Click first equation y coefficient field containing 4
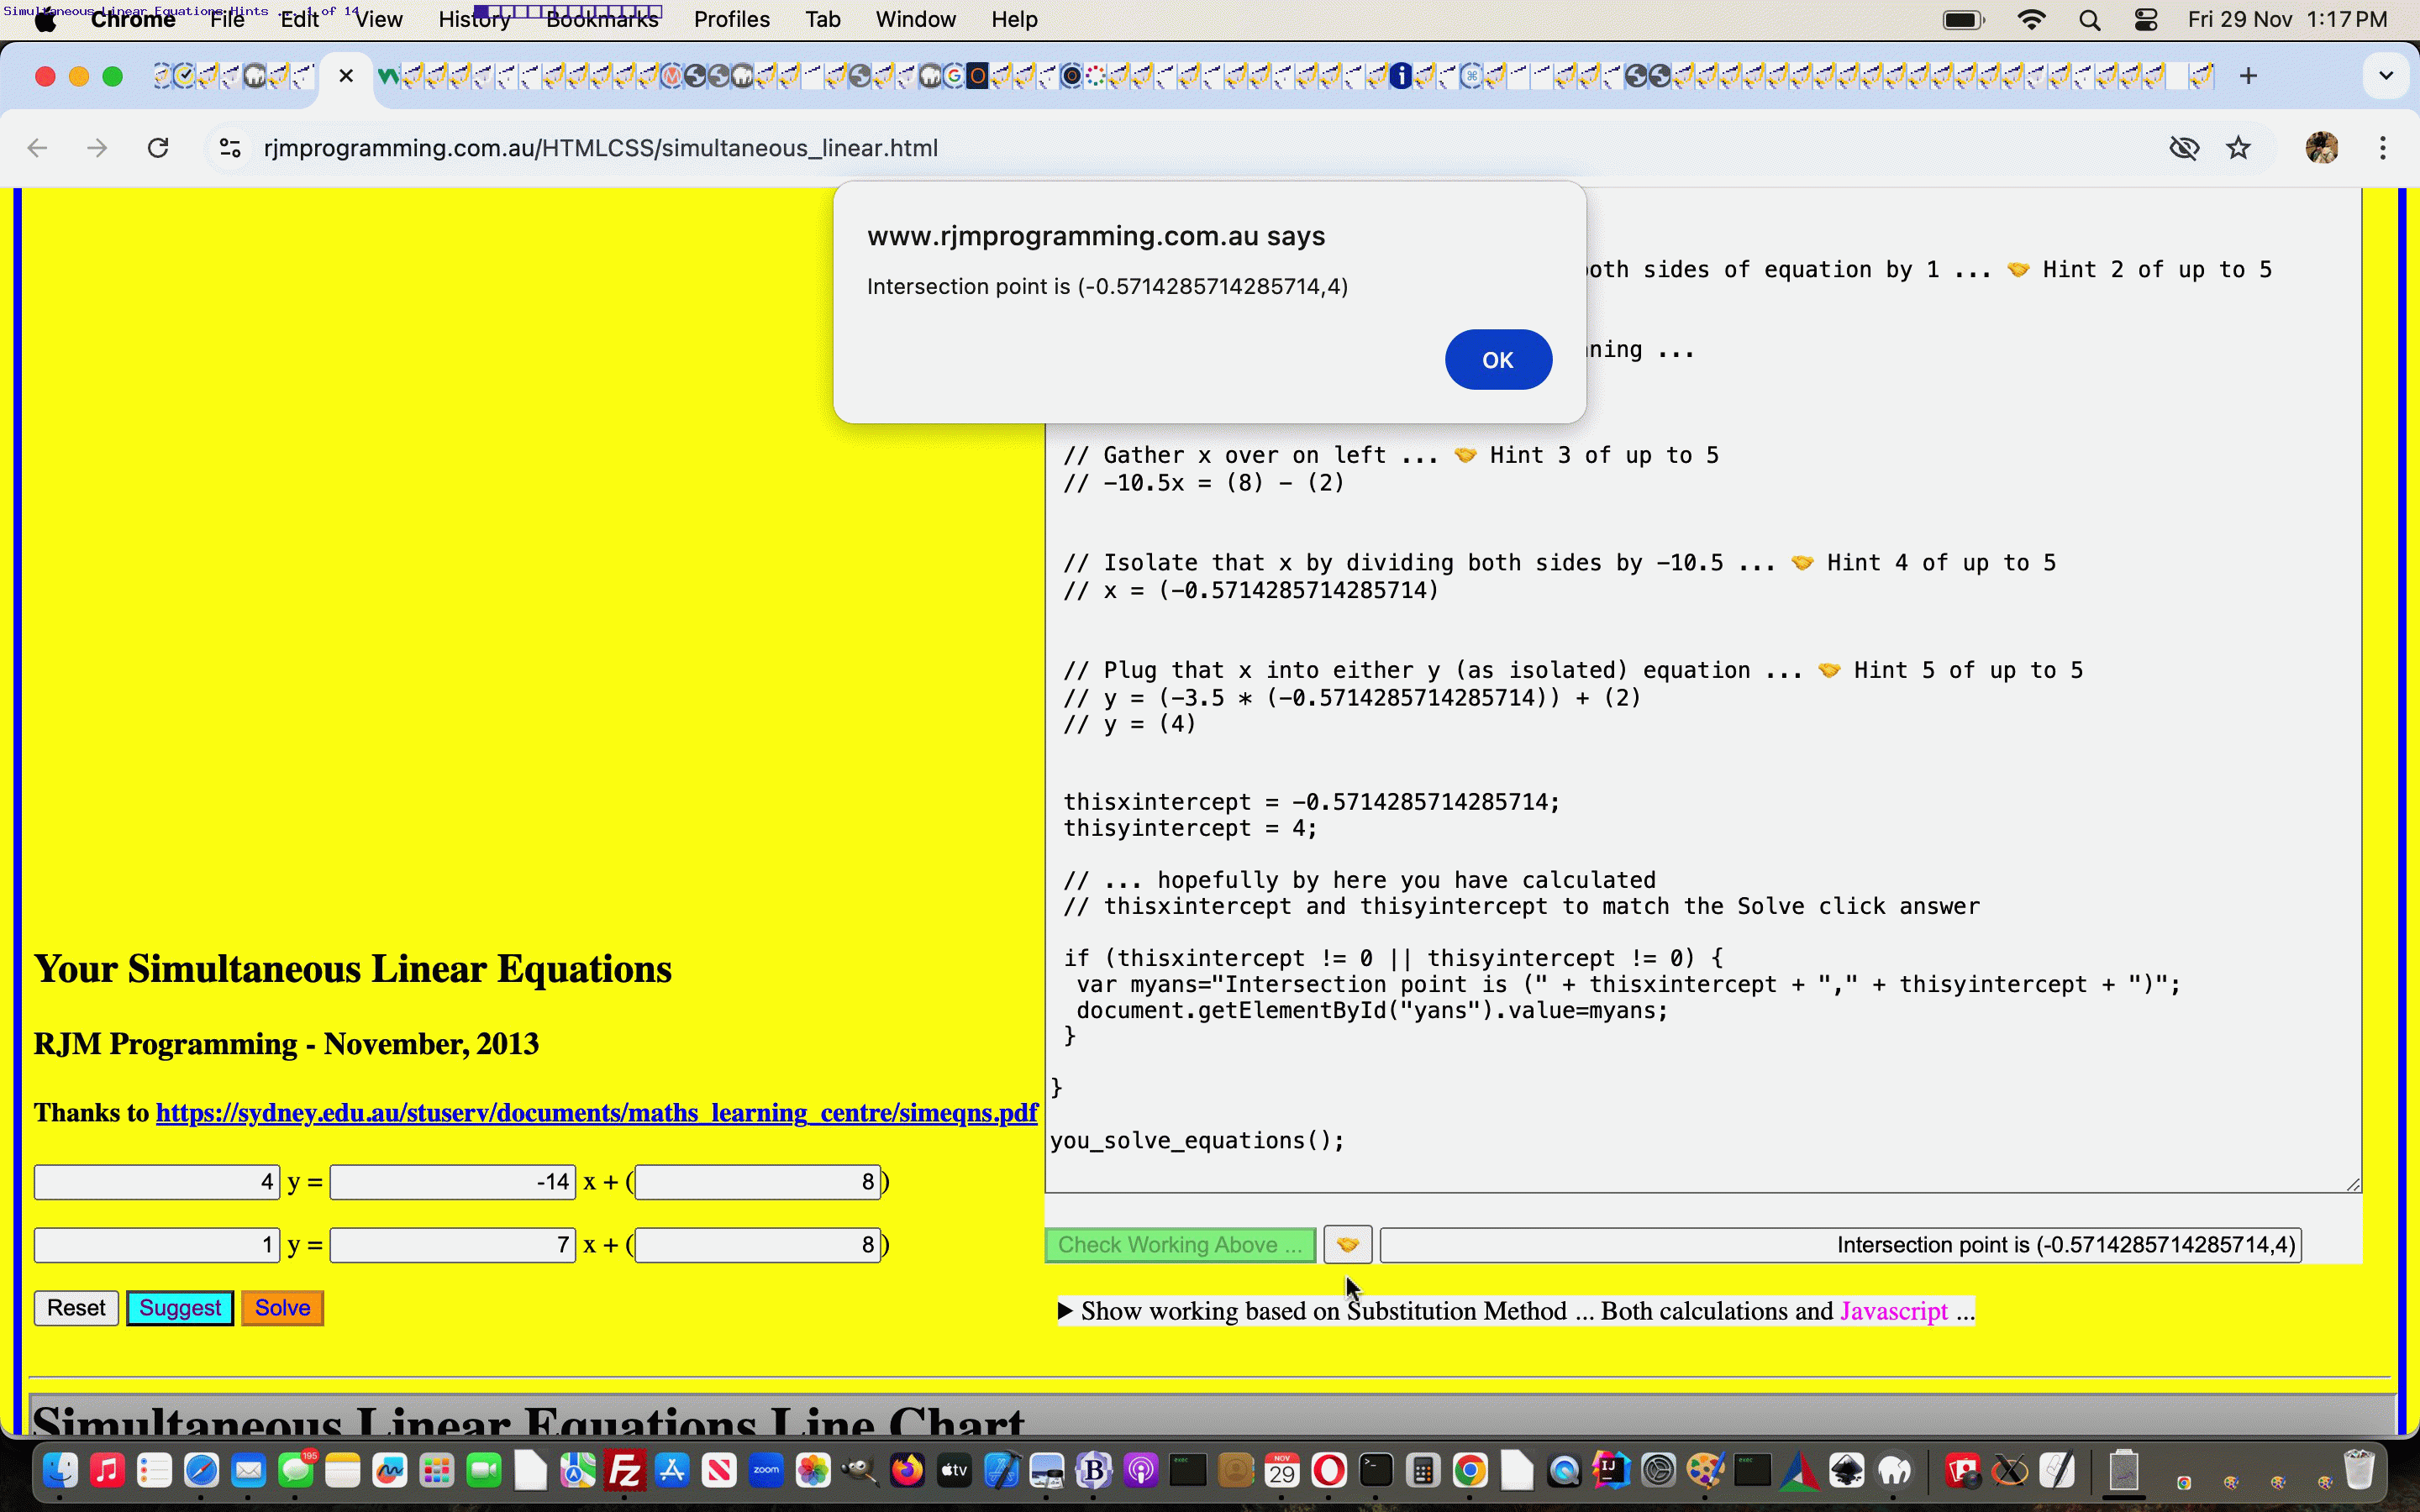The image size is (2420, 1512). [157, 1182]
